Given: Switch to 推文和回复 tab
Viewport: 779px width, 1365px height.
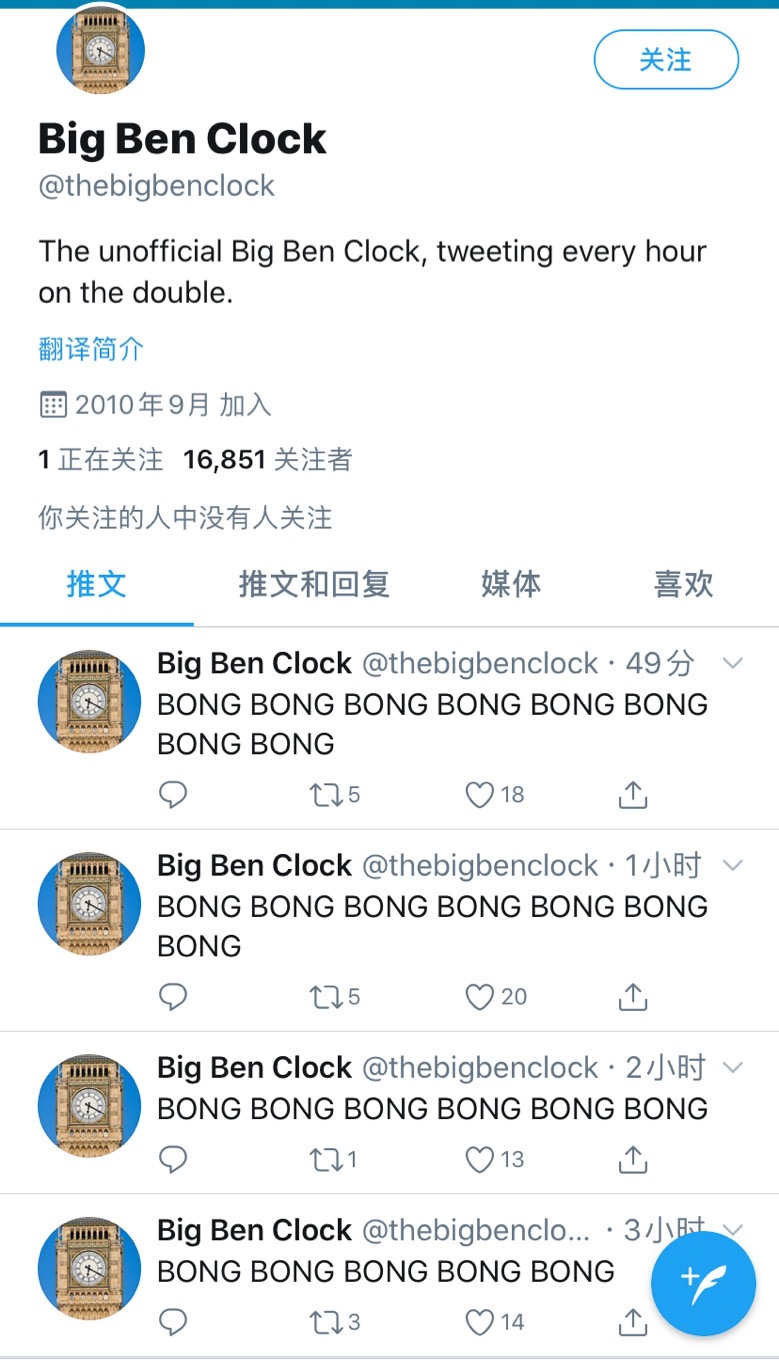Looking at the screenshot, I should point(314,583).
